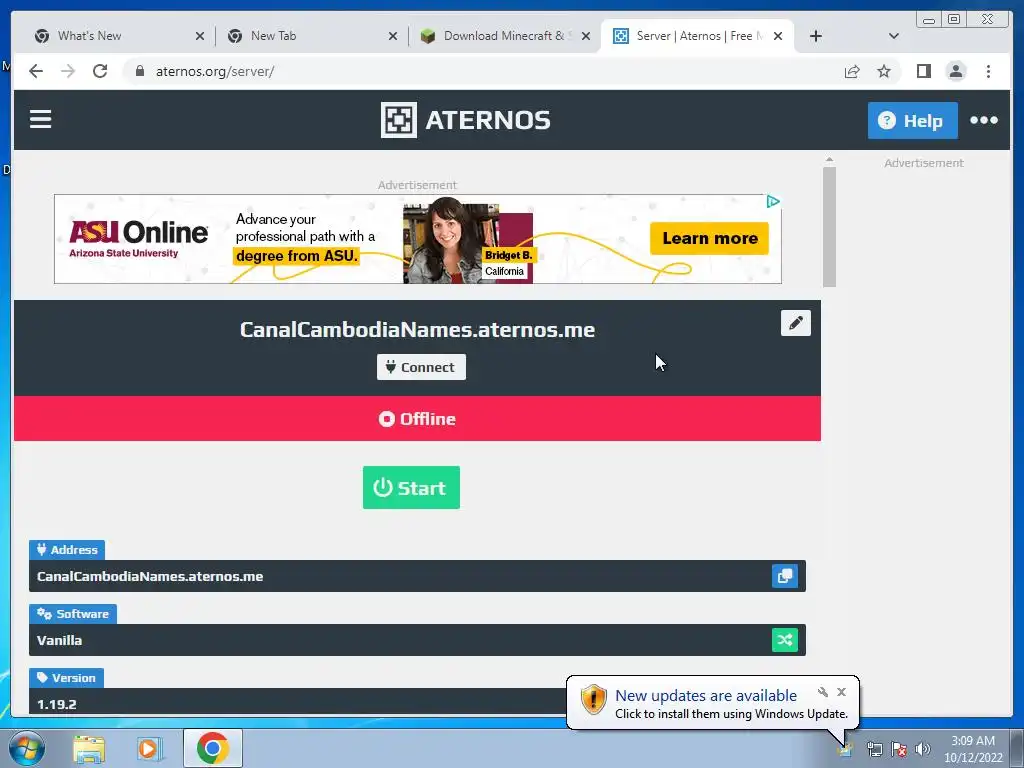
Task: Bookmark this page with star
Action: pos(884,71)
